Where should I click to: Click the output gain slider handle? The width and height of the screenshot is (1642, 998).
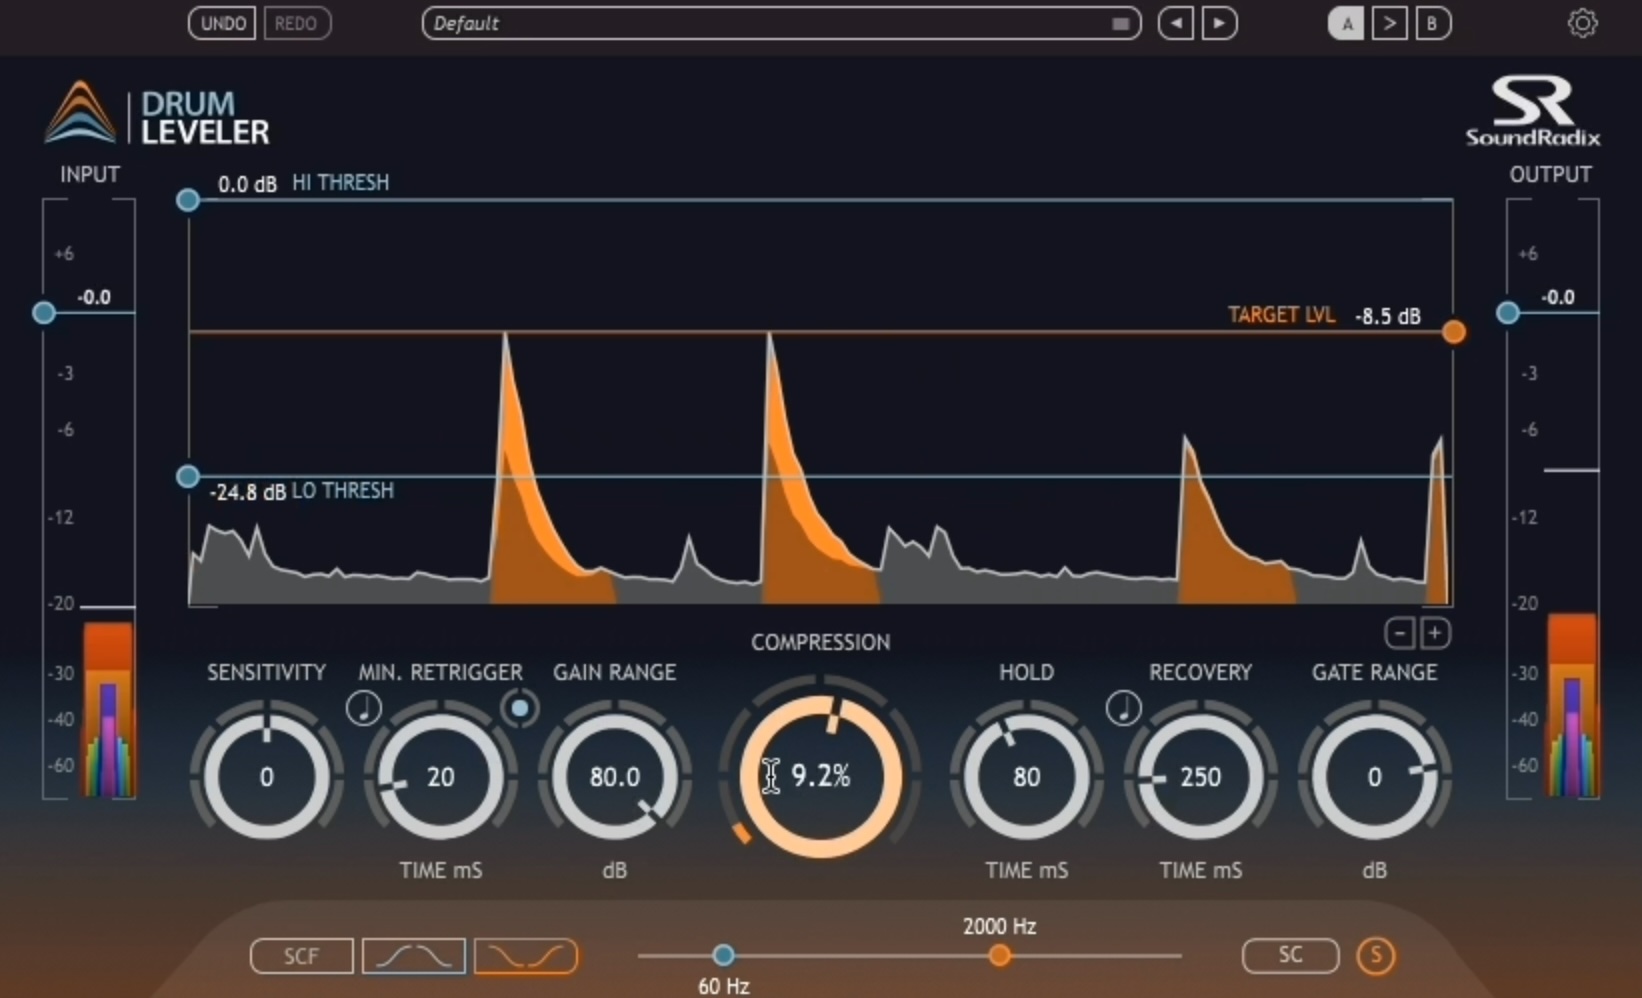1508,313
